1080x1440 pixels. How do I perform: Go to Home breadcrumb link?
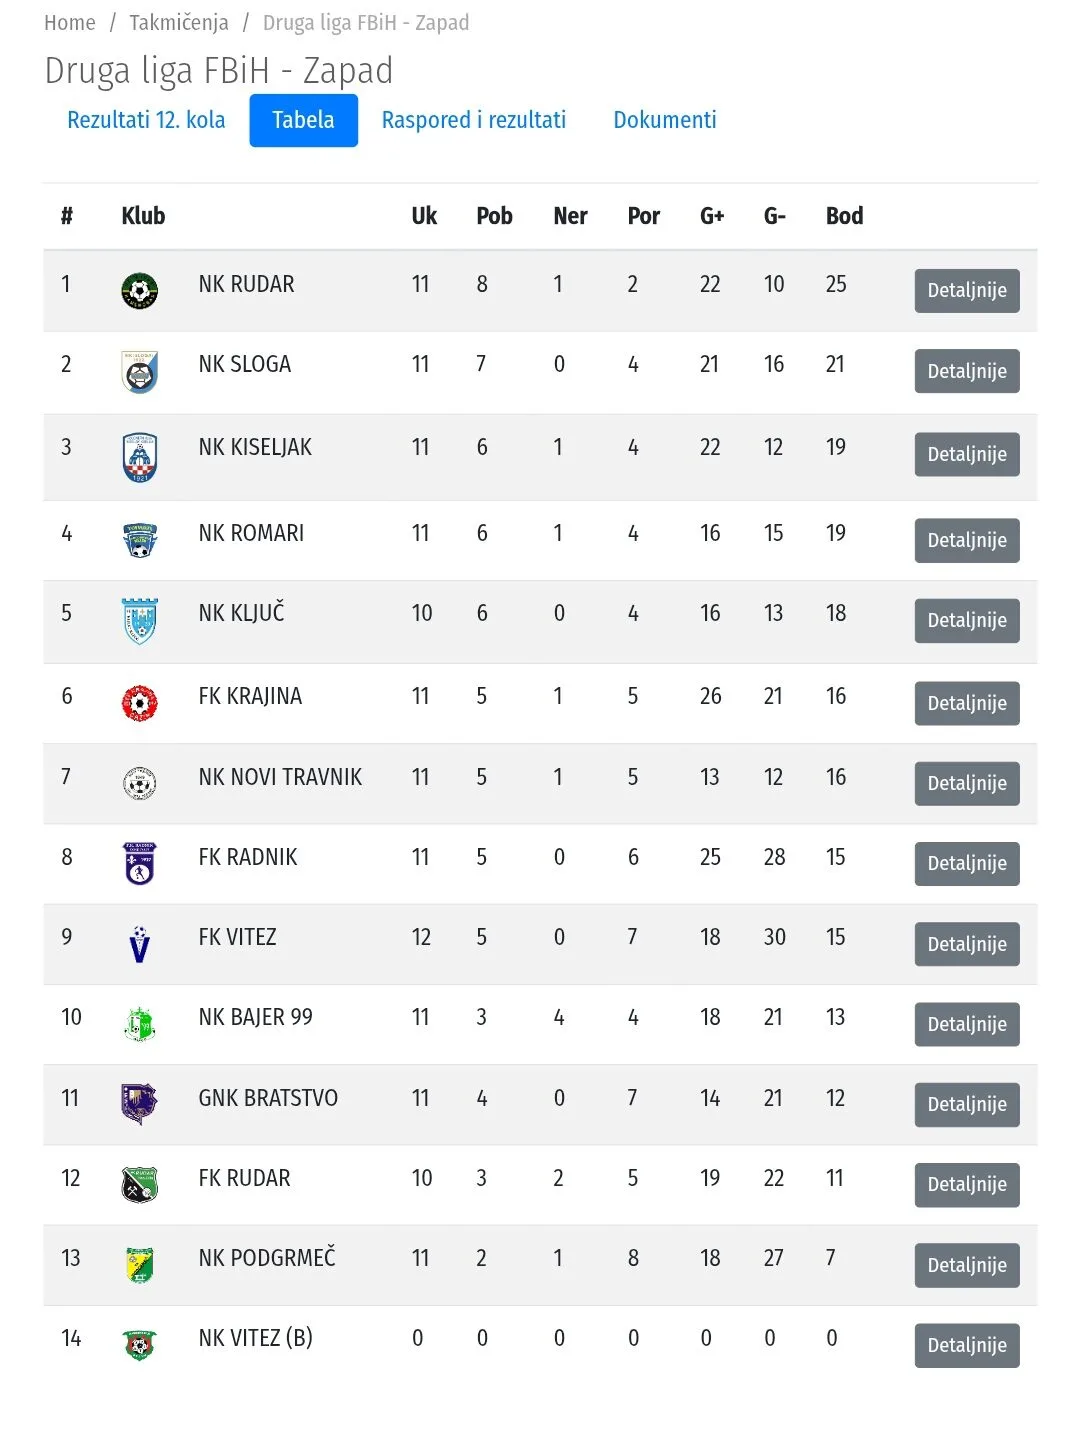pos(70,22)
